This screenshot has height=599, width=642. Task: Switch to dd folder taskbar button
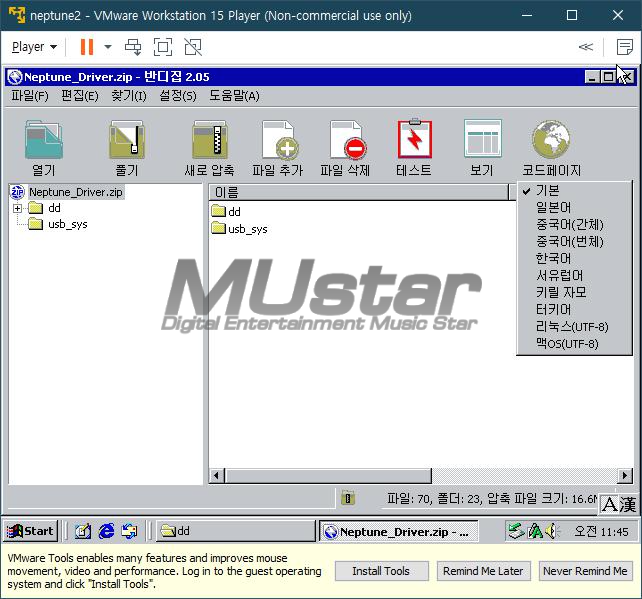pos(236,531)
